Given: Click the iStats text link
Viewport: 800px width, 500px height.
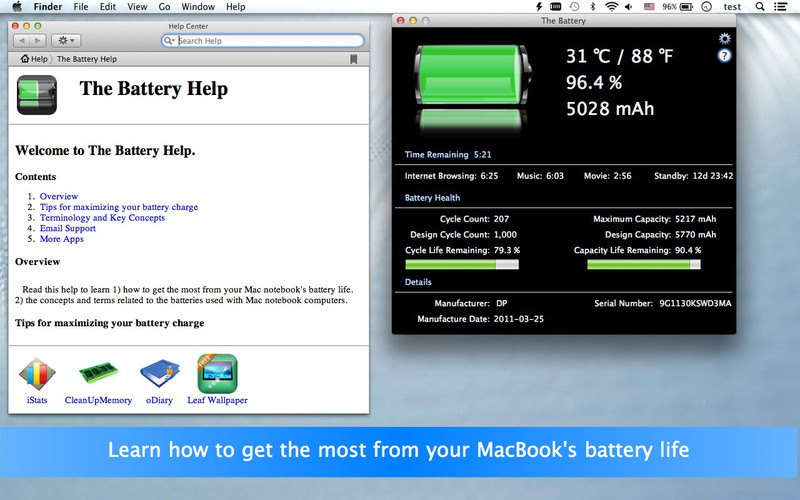Looking at the screenshot, I should pos(37,401).
